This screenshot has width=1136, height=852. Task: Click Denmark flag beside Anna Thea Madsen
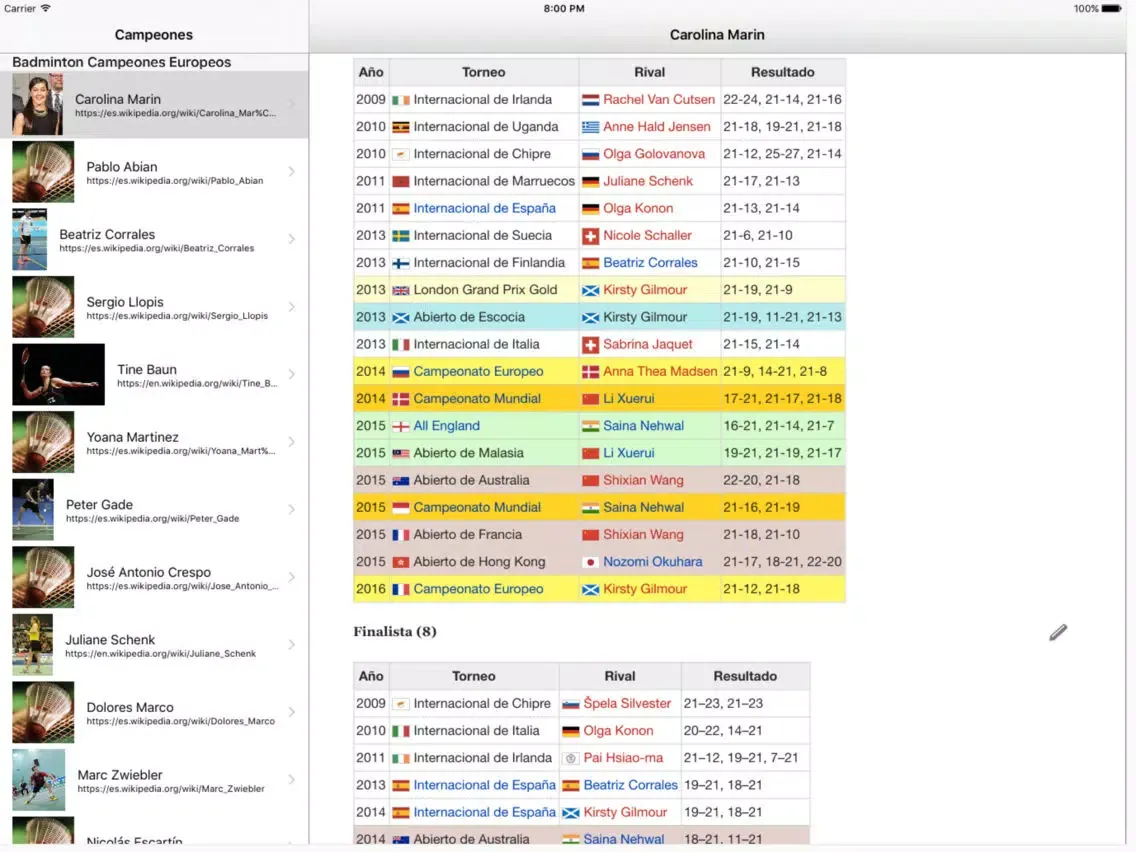(590, 372)
